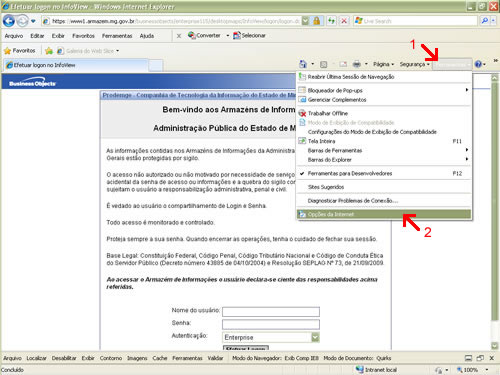
Task: Click the browser Back arrow button
Action: coord(9,21)
